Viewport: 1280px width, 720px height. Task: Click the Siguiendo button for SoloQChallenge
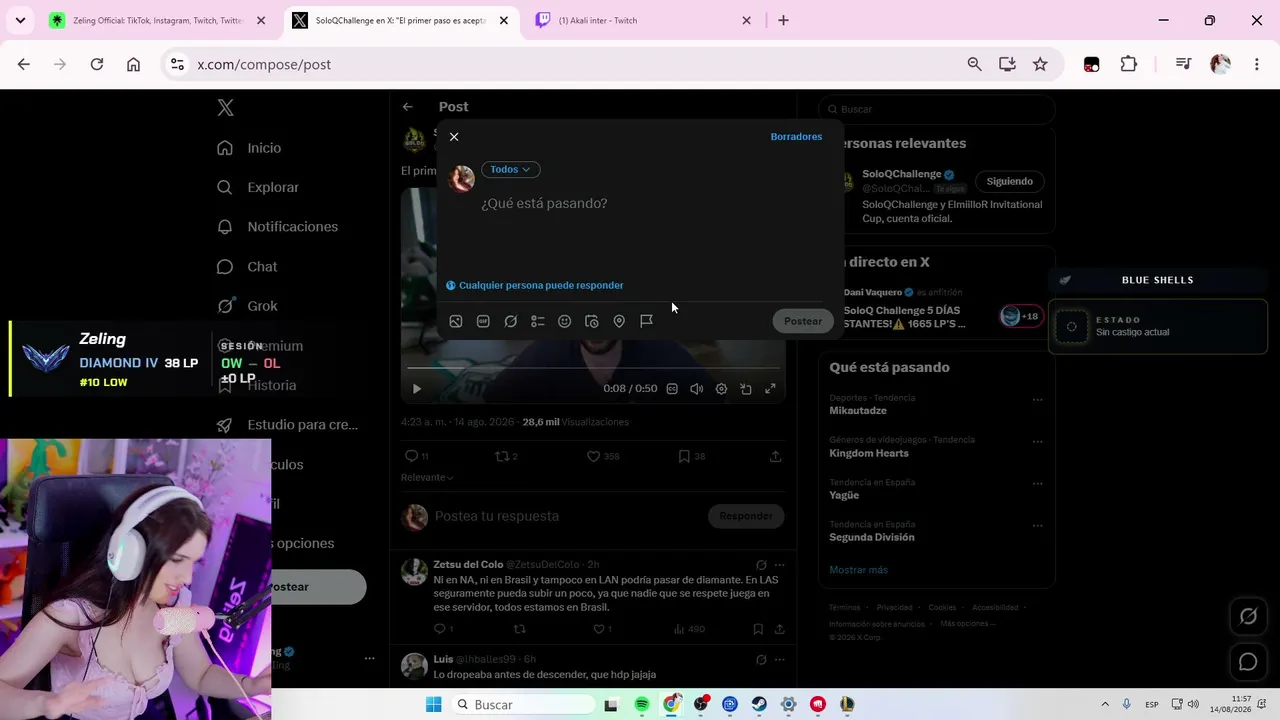coord(1009,181)
